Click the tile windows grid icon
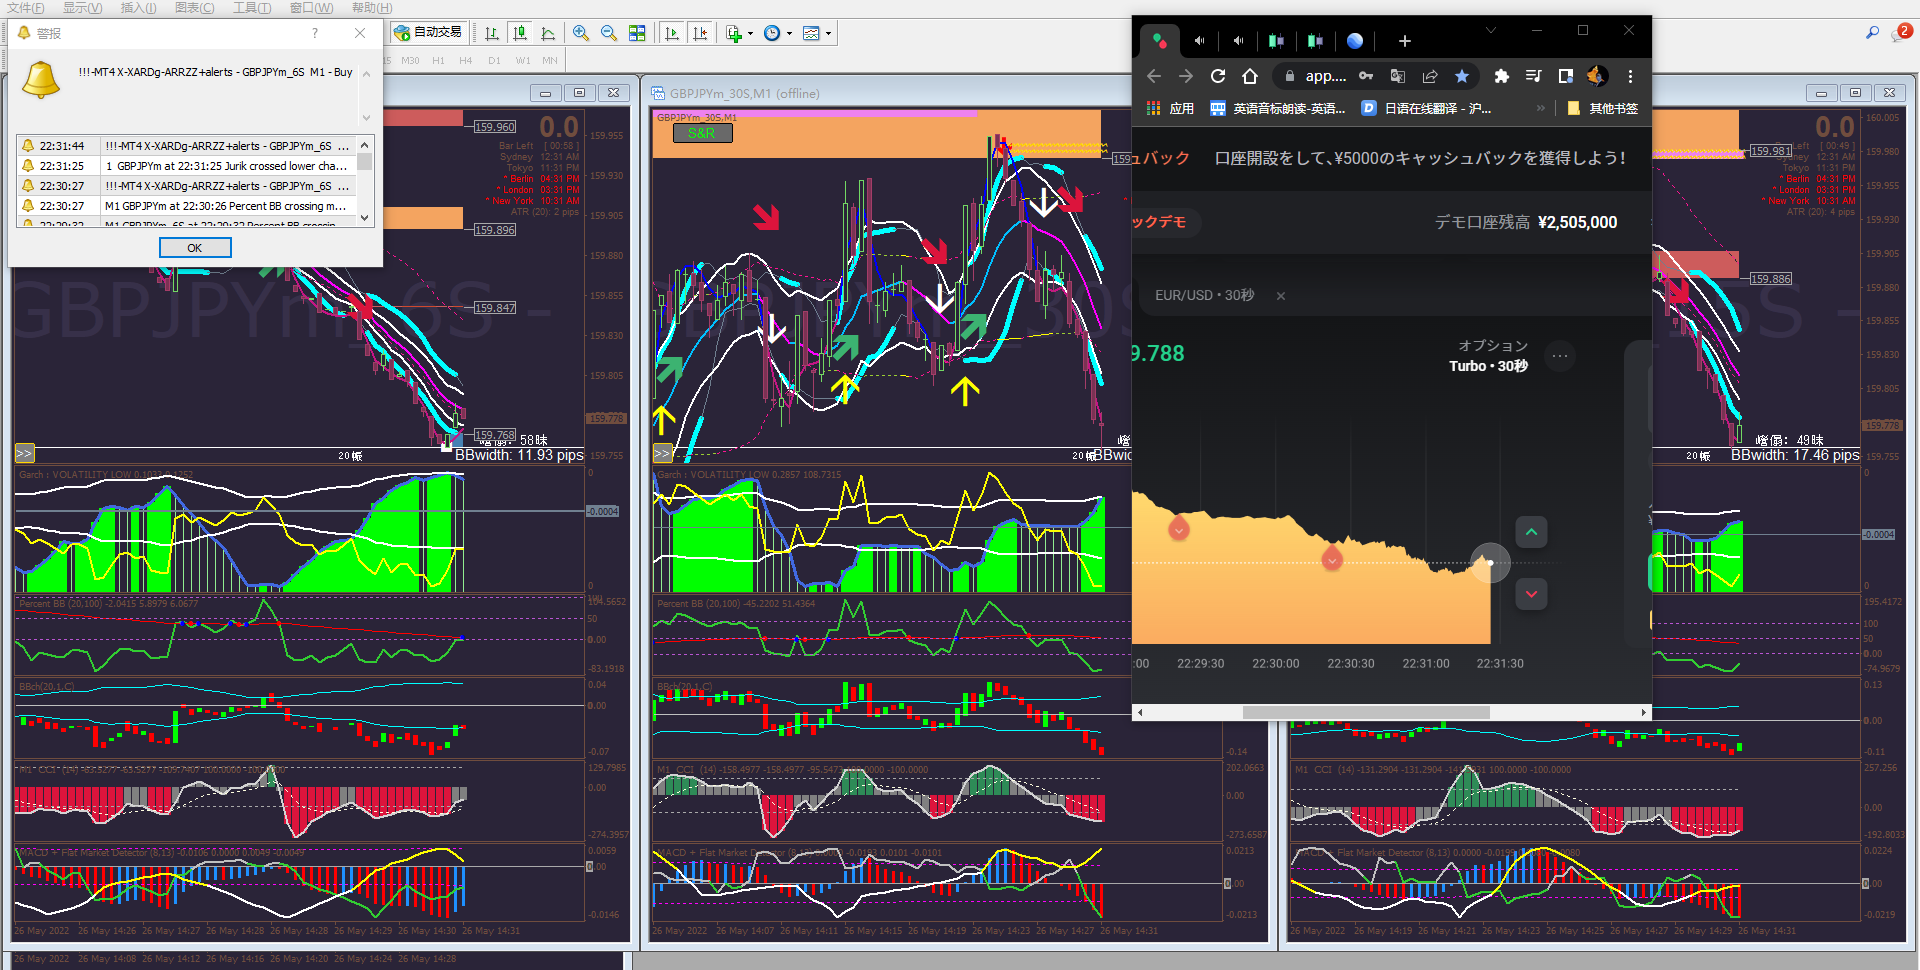The height and width of the screenshot is (970, 1920). (637, 33)
